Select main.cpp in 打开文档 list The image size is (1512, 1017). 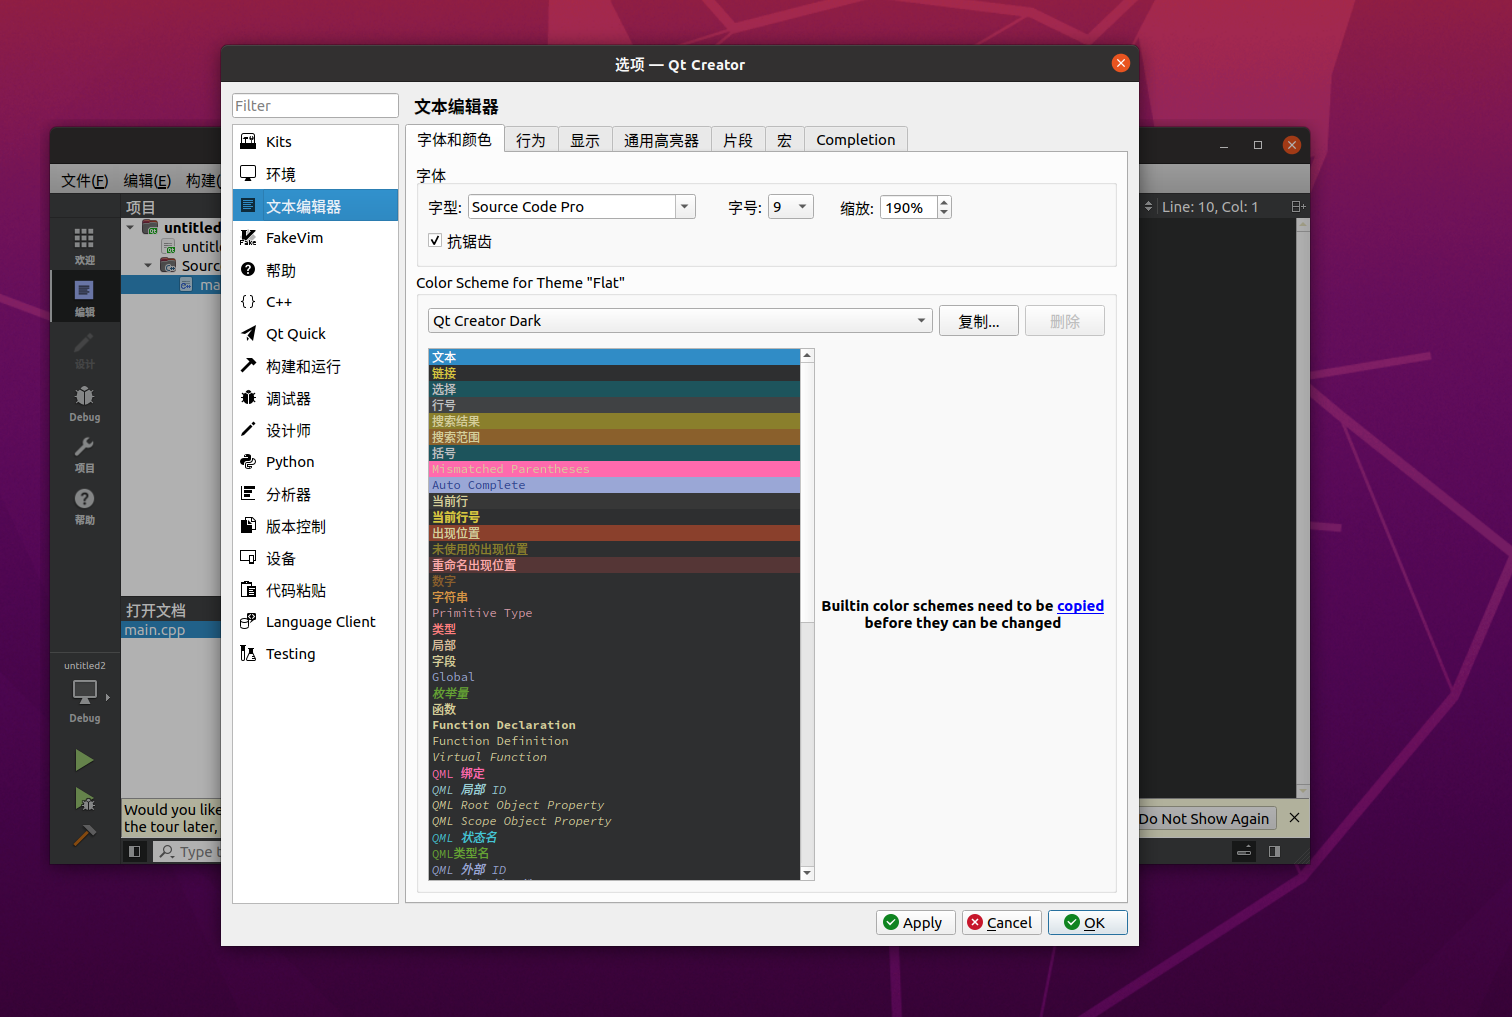171,630
